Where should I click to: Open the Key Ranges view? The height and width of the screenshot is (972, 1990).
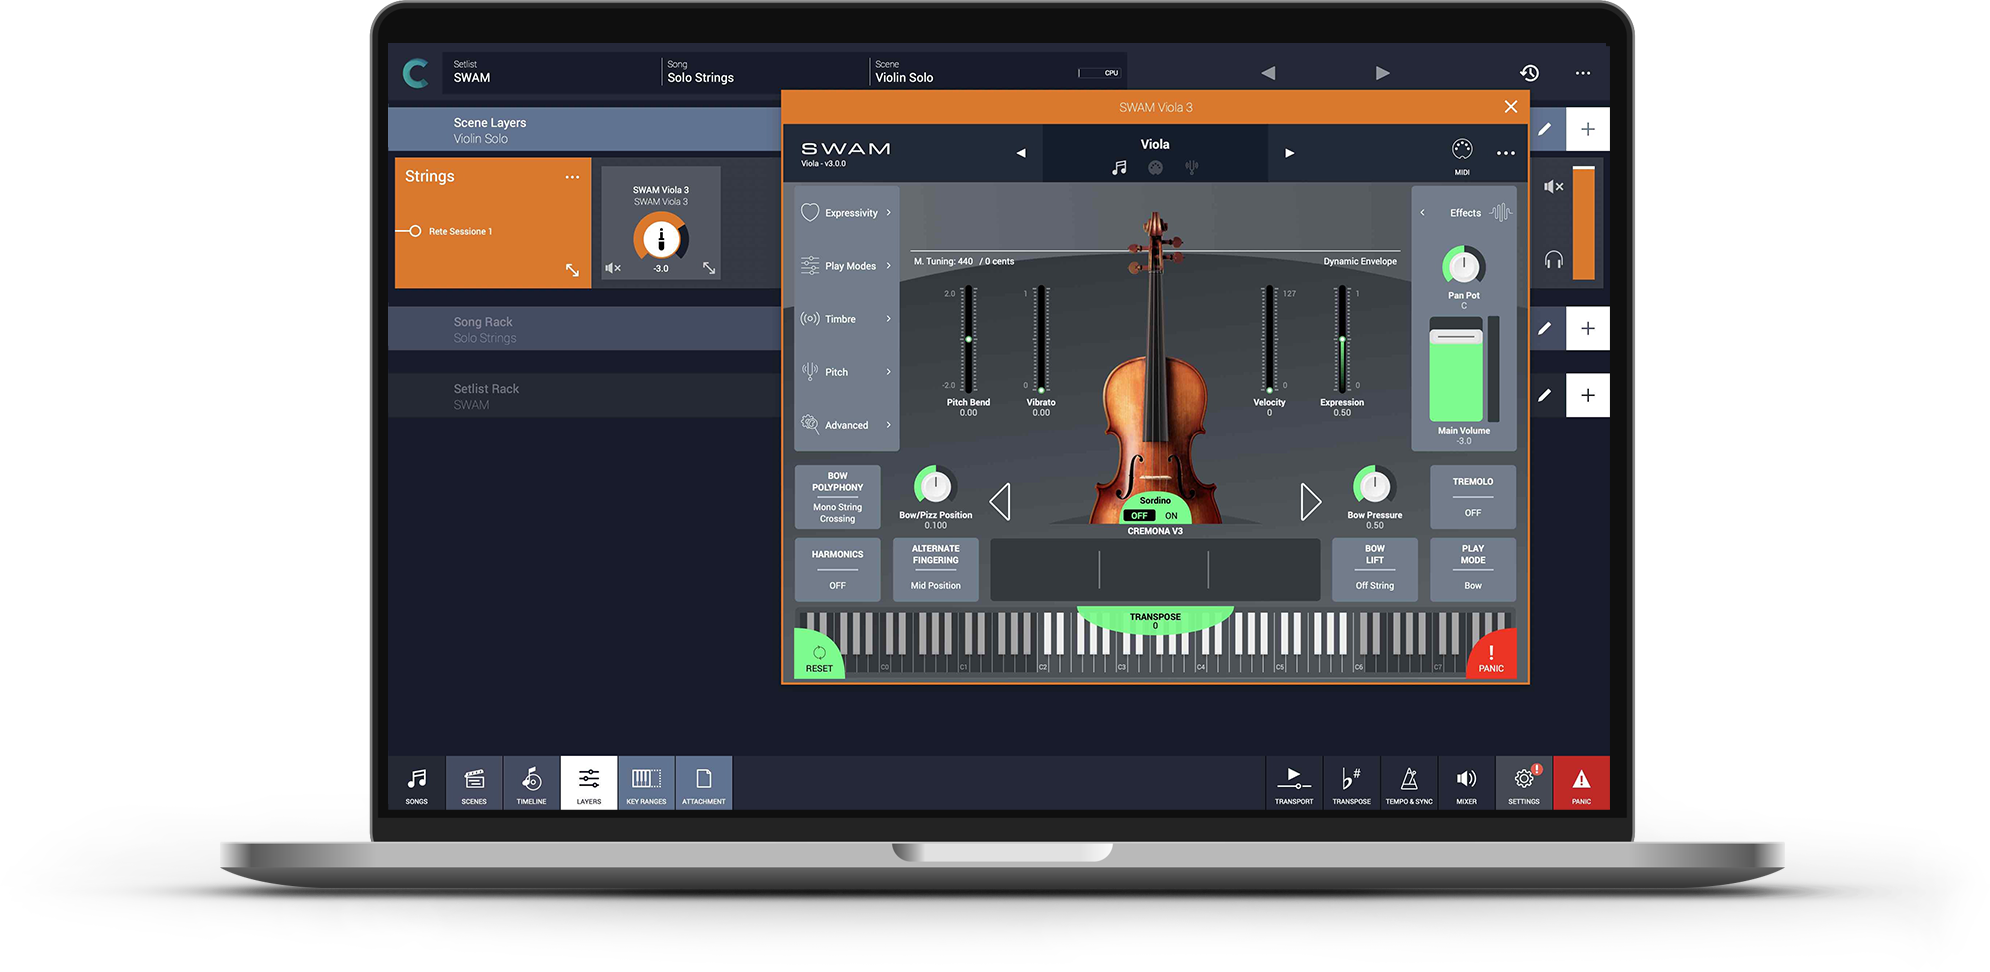[x=646, y=784]
